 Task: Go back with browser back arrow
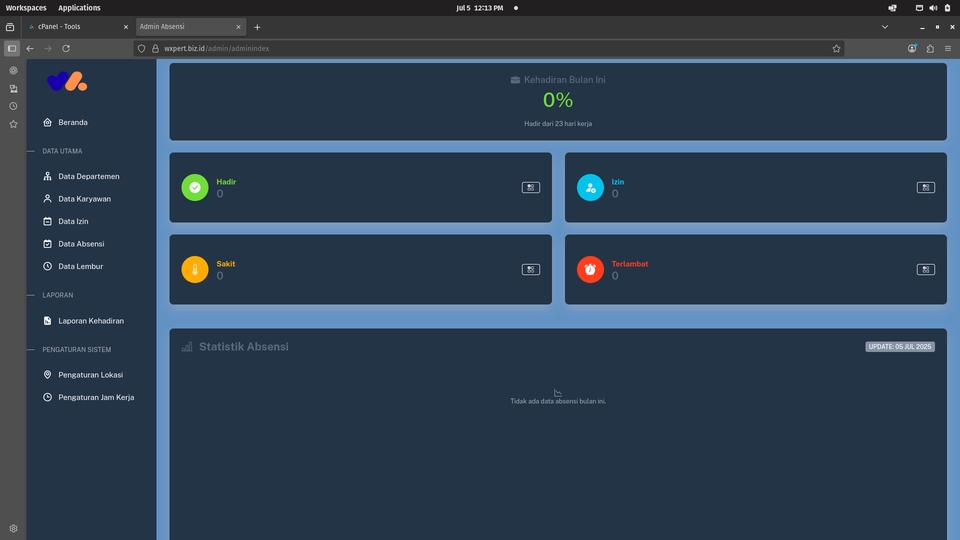[x=30, y=48]
